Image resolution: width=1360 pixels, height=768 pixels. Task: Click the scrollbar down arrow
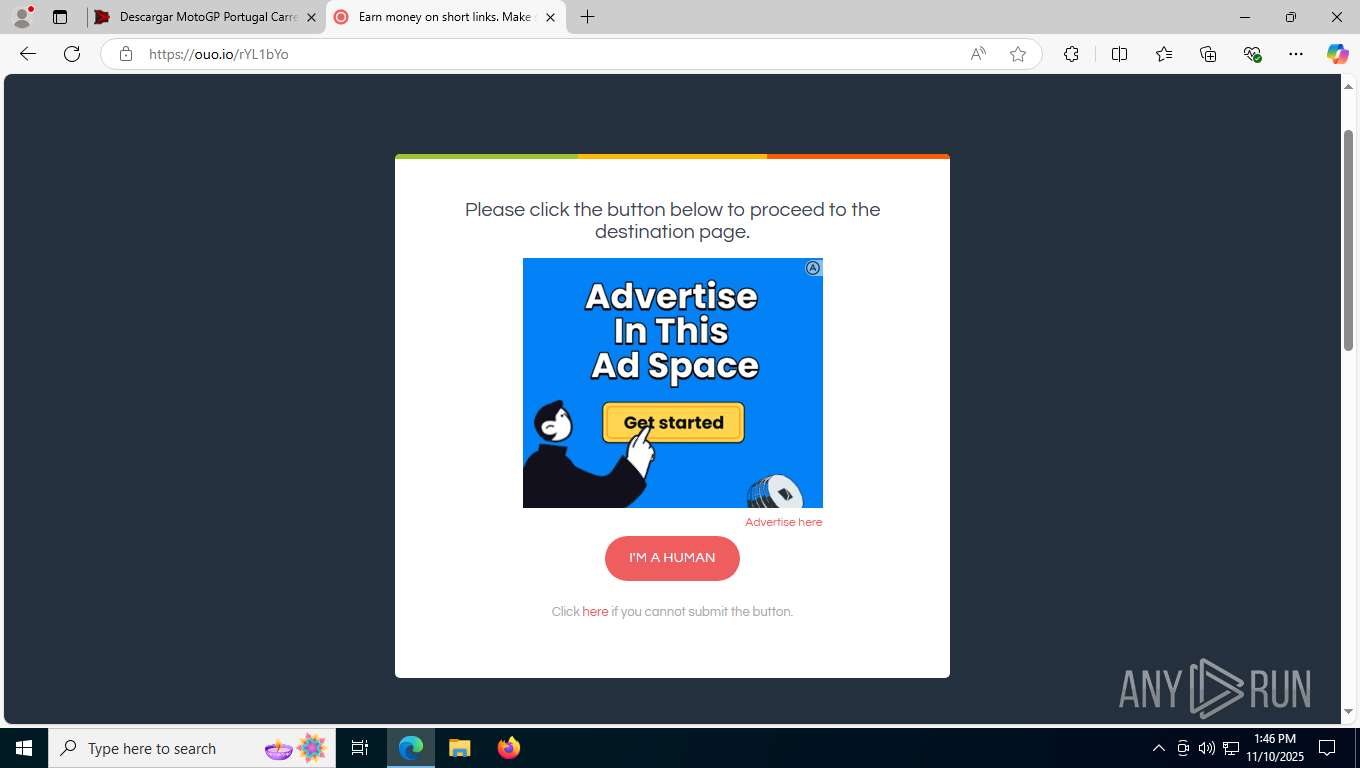coord(1348,712)
